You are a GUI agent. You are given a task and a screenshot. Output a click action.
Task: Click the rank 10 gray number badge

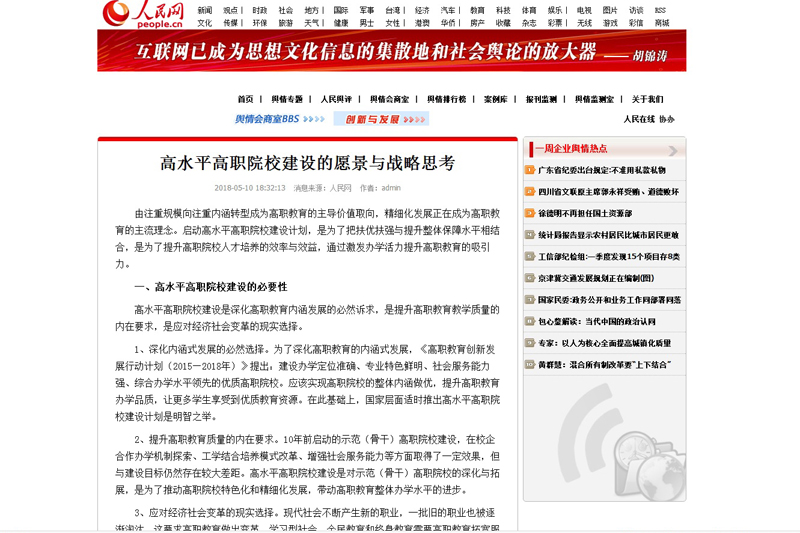point(530,365)
